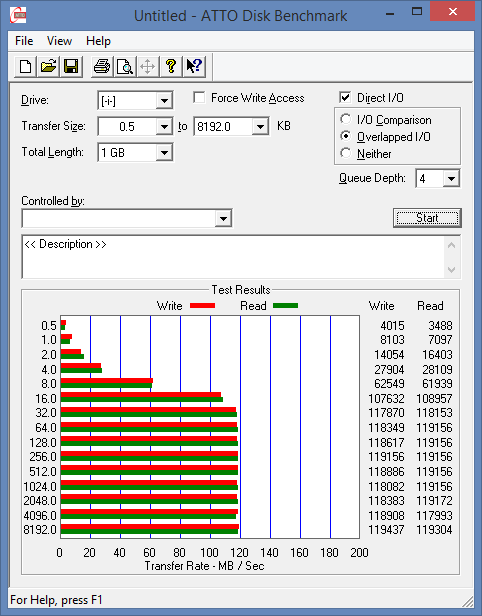The width and height of the screenshot is (482, 616).
Task: Print the results with printer icon
Action: point(102,66)
